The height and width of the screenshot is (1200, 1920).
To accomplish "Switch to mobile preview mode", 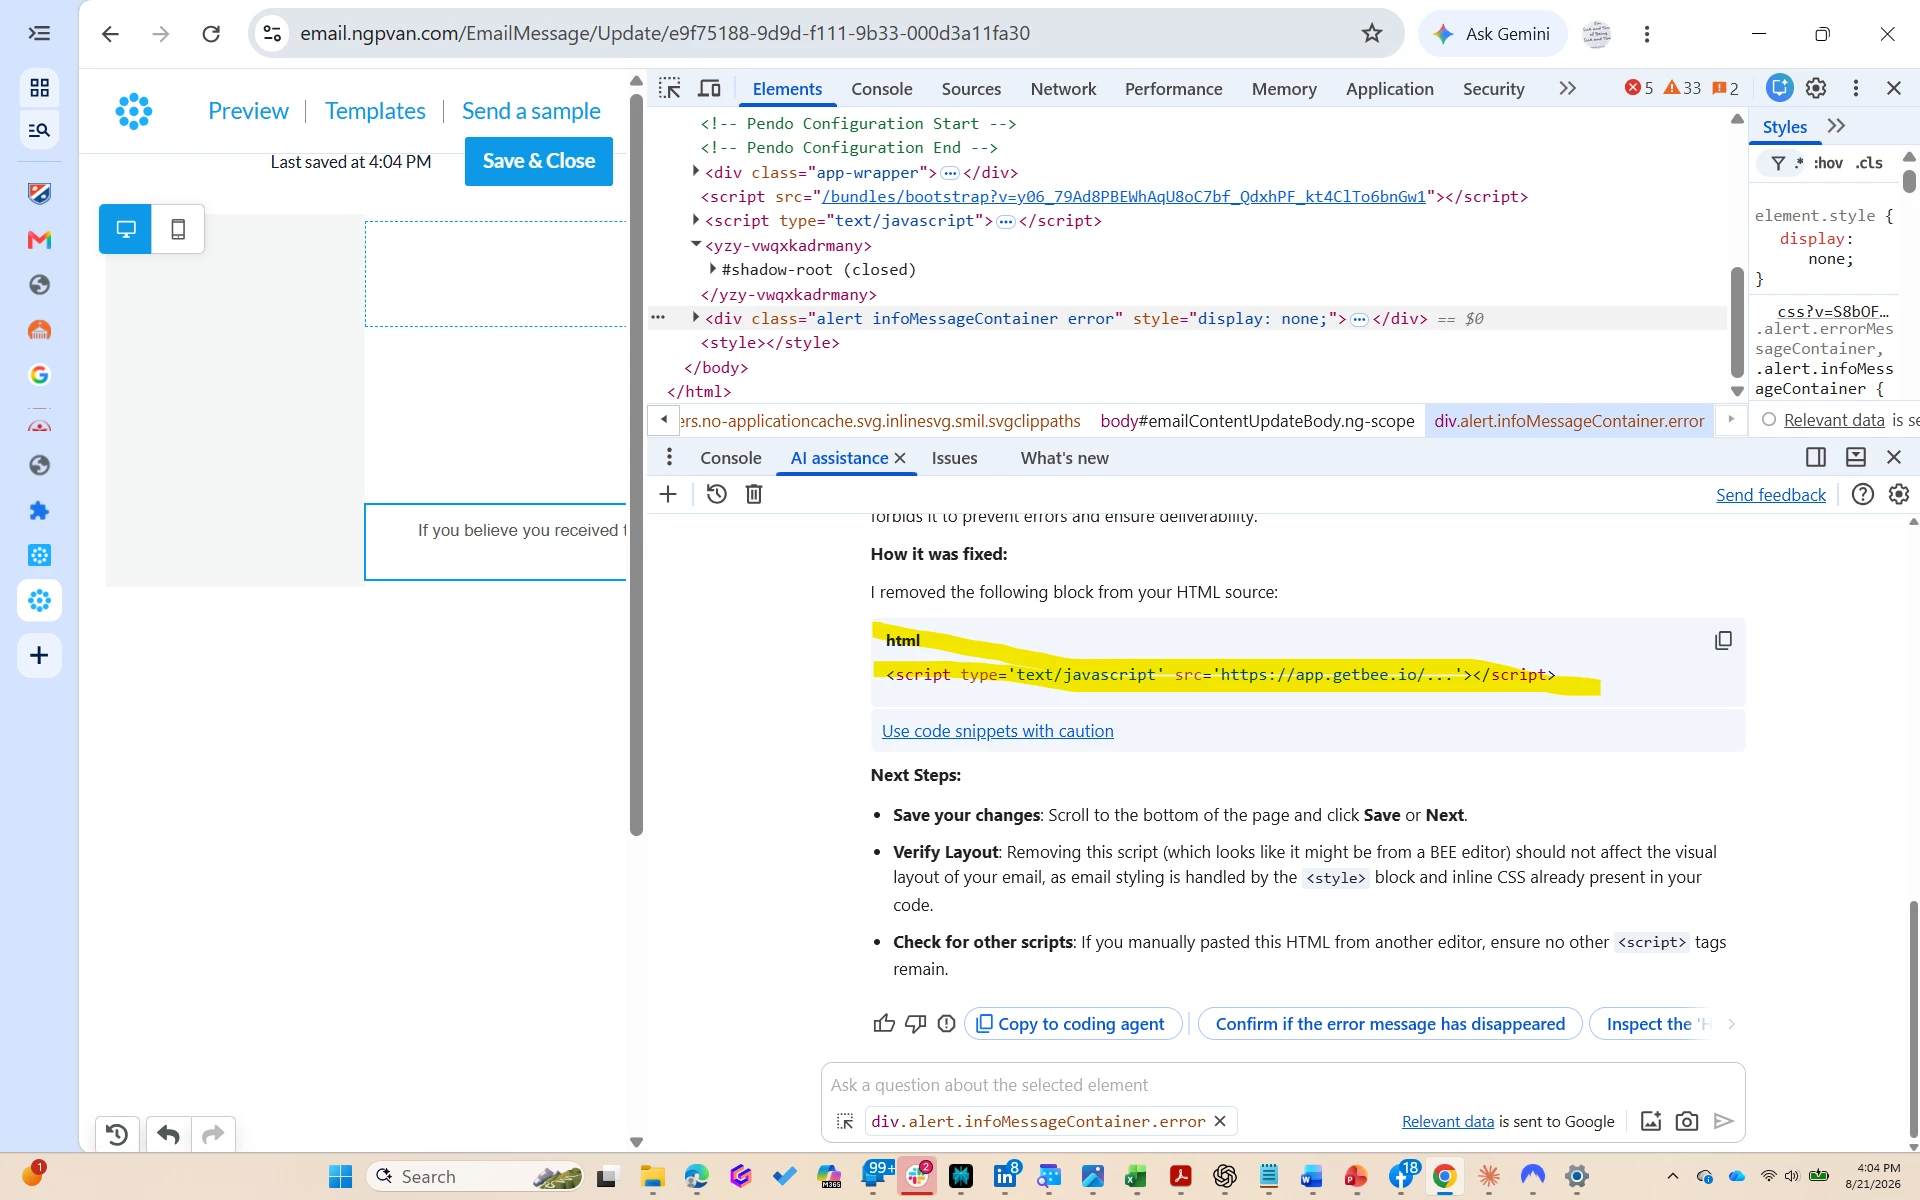I will pos(178,229).
